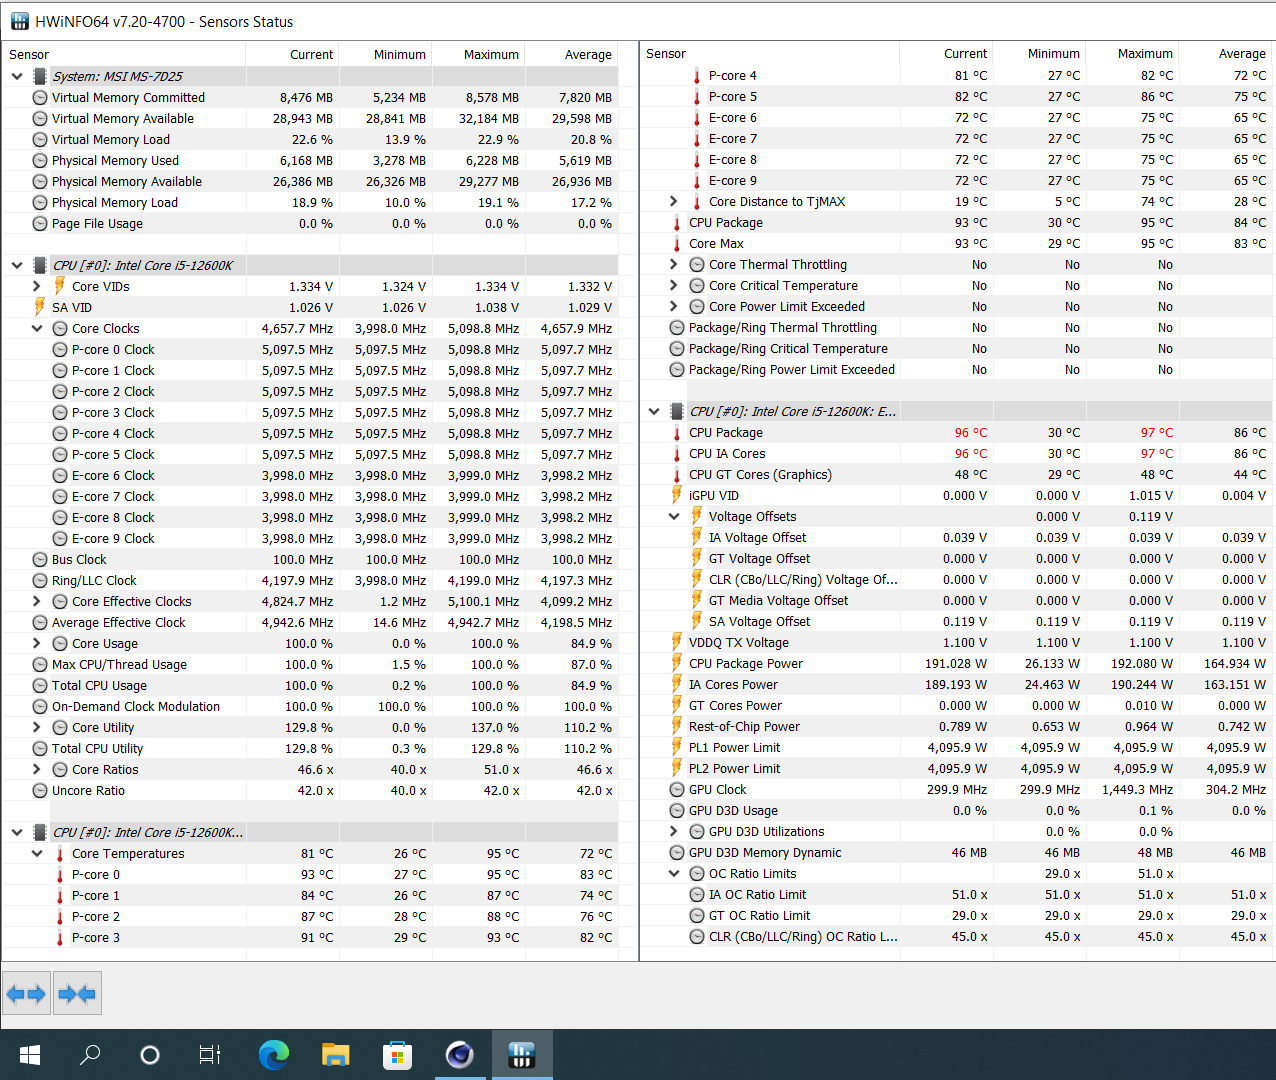Viewport: 1276px width, 1080px height.
Task: Select the GPU D3D Memory Dynamic row
Action: click(956, 852)
